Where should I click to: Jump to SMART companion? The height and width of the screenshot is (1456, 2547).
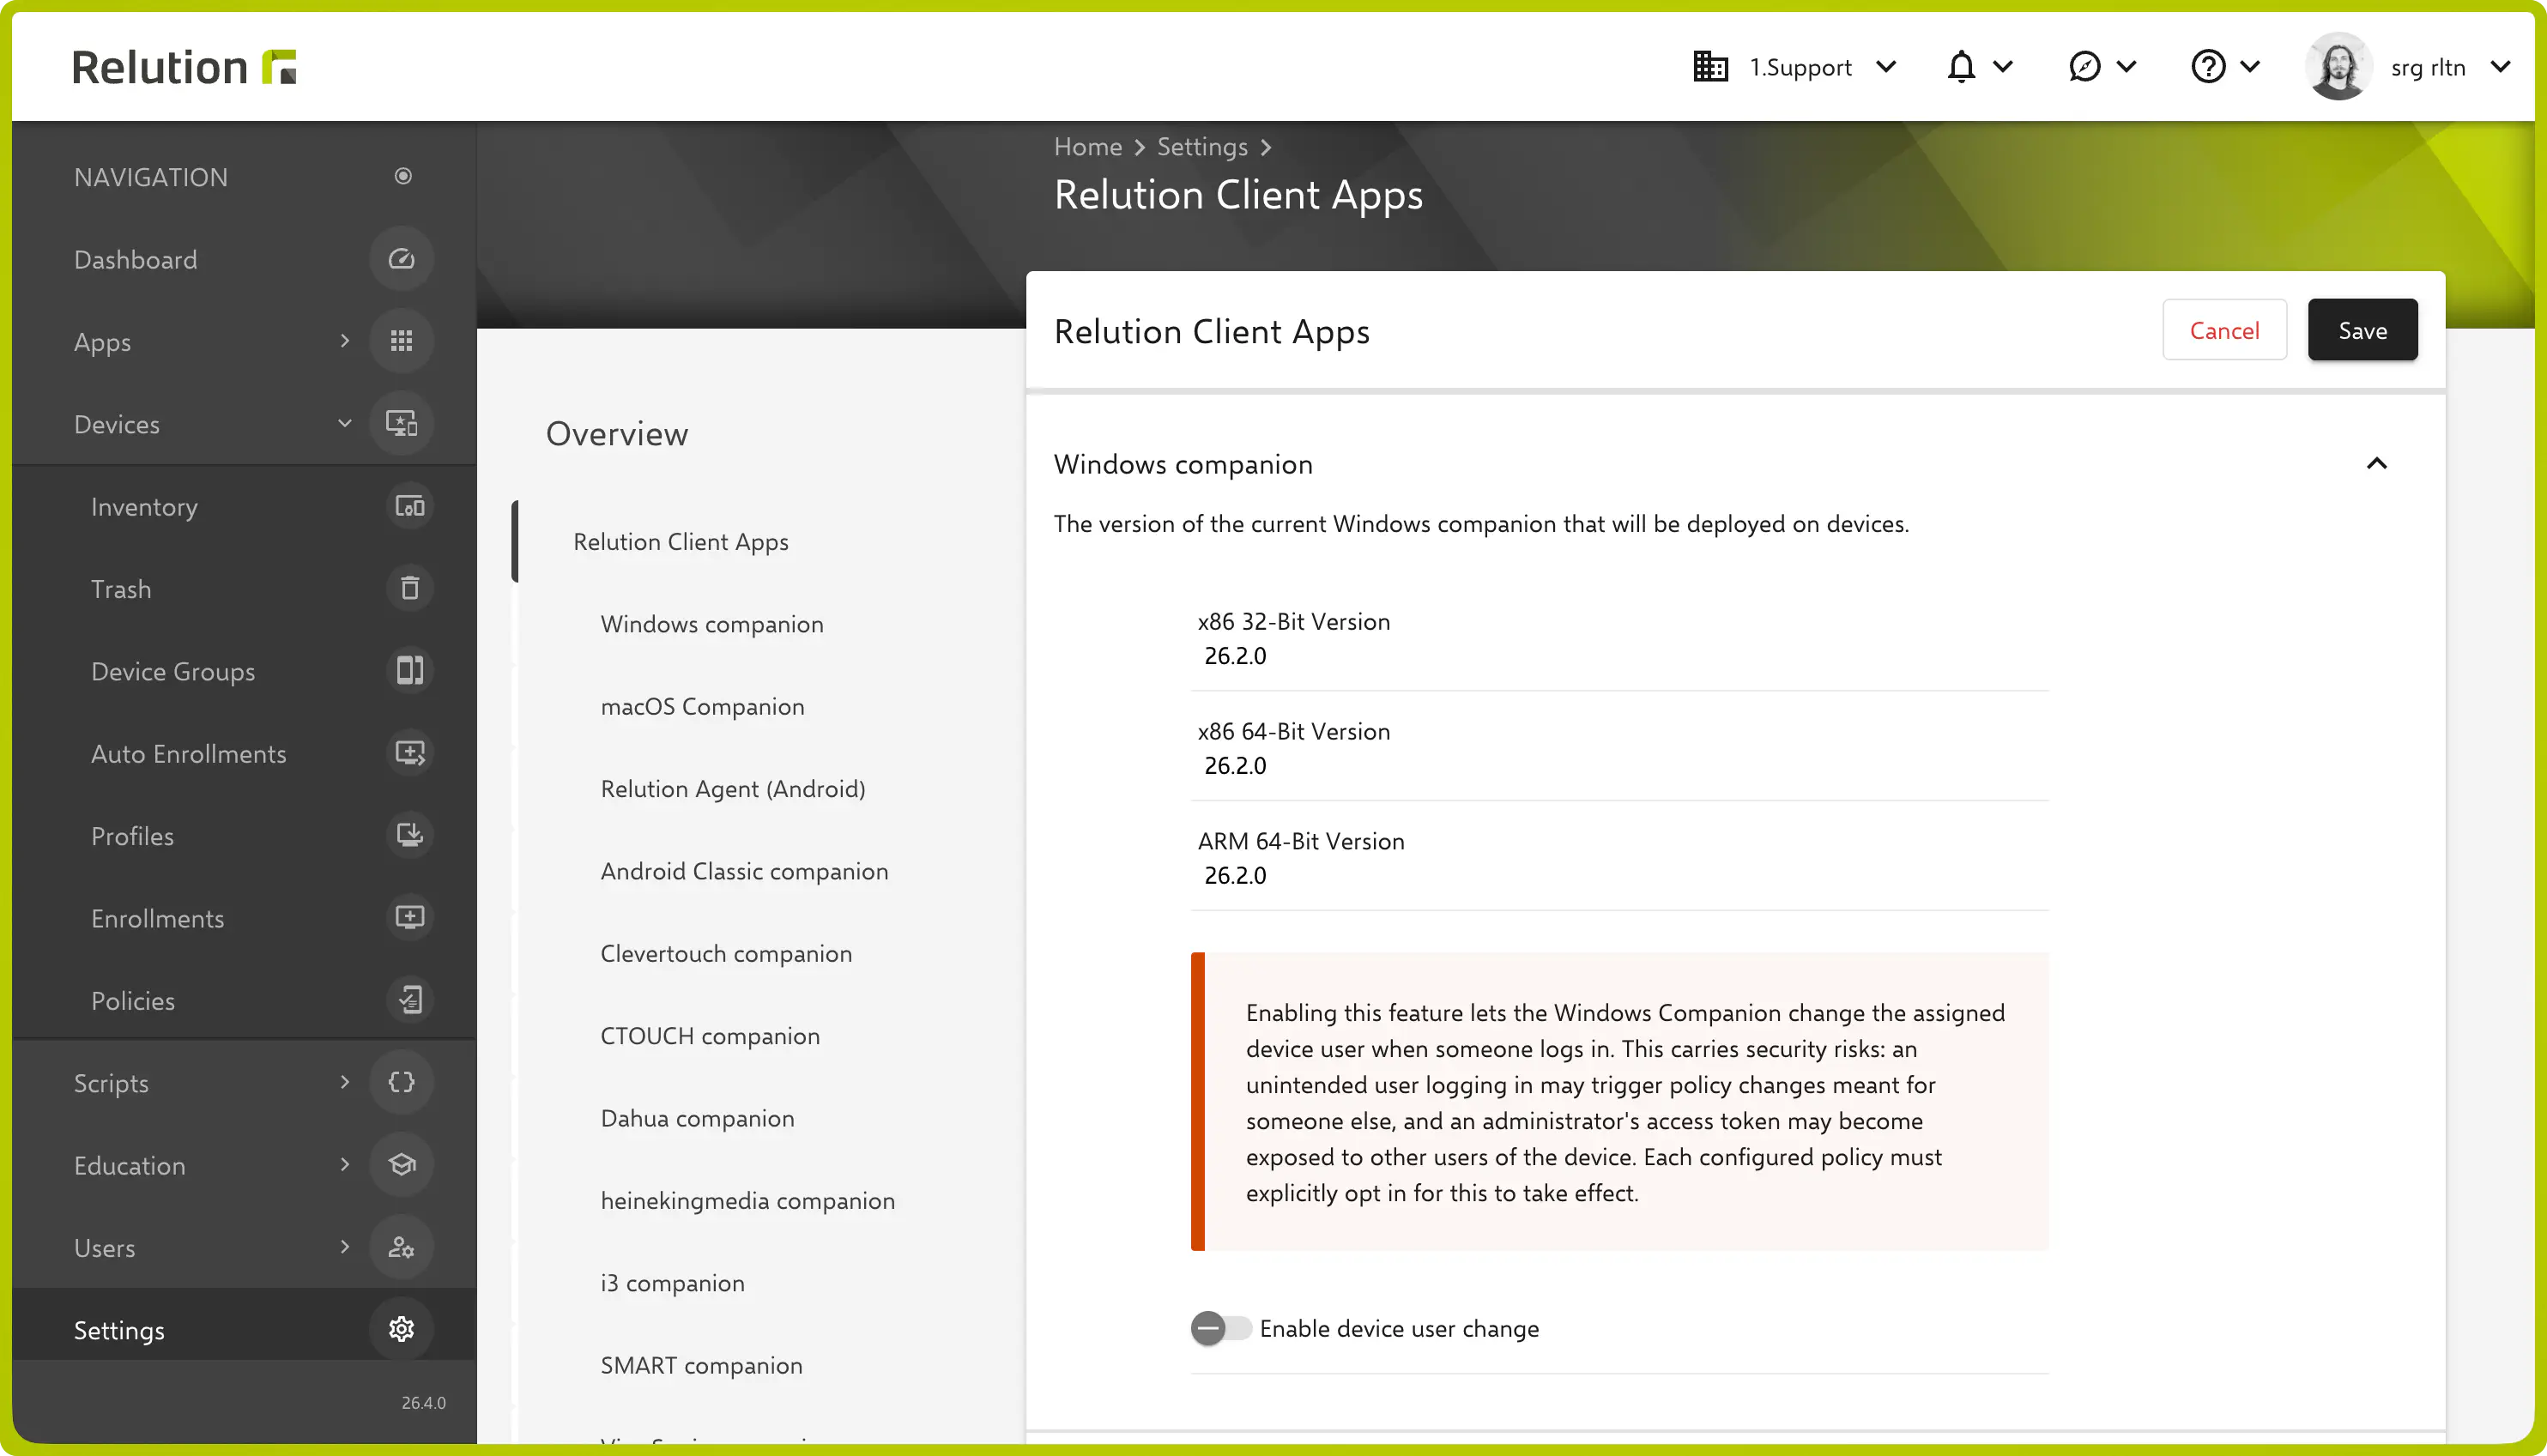point(701,1365)
